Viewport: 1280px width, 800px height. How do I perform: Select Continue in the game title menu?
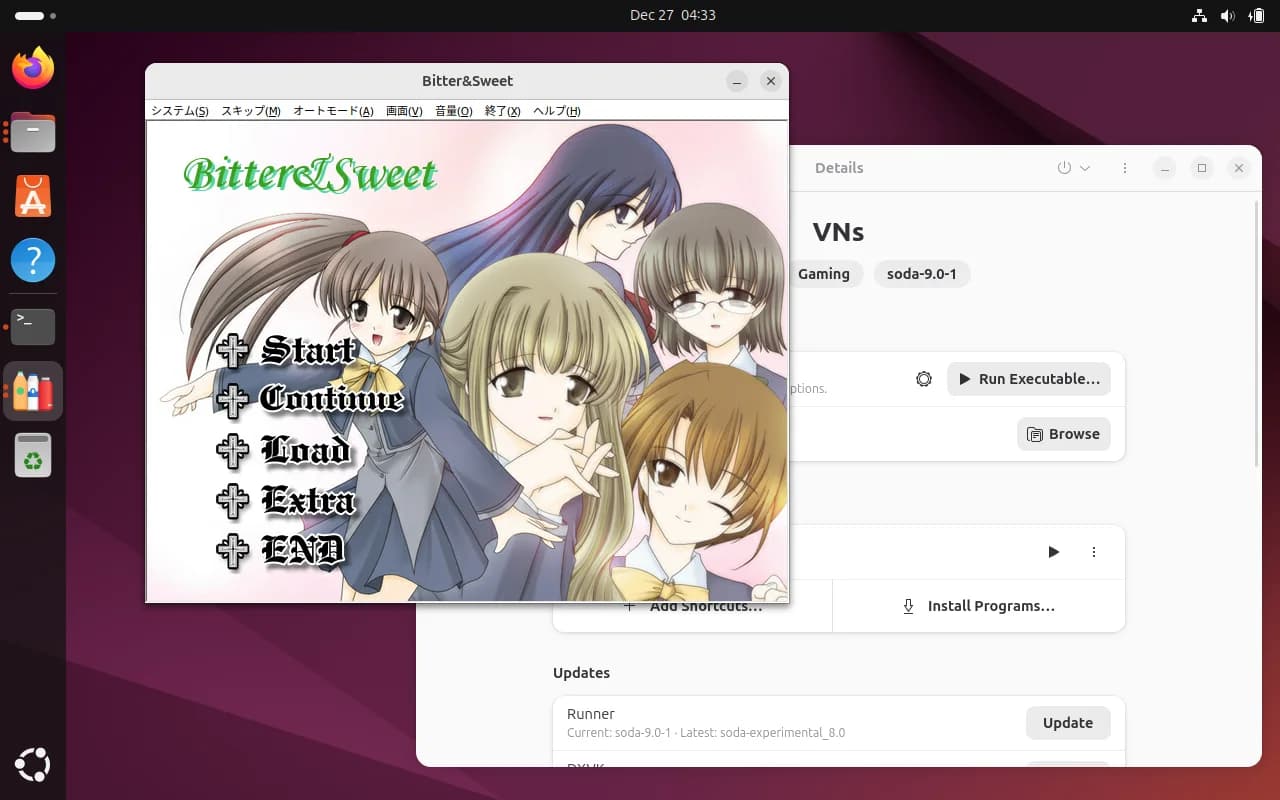tap(310, 400)
